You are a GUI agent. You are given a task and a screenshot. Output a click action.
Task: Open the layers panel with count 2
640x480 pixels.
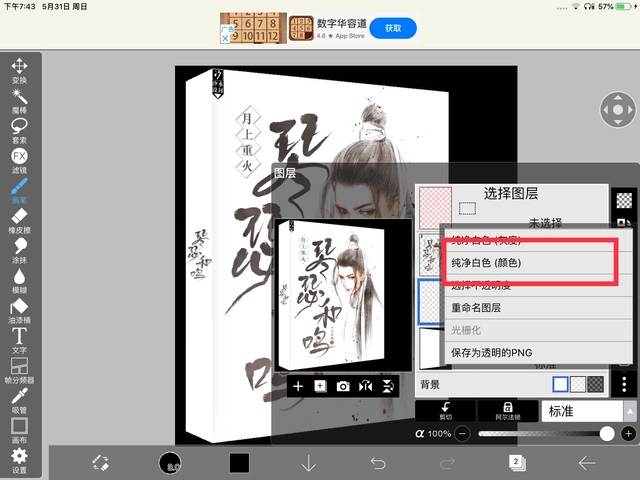click(x=517, y=461)
